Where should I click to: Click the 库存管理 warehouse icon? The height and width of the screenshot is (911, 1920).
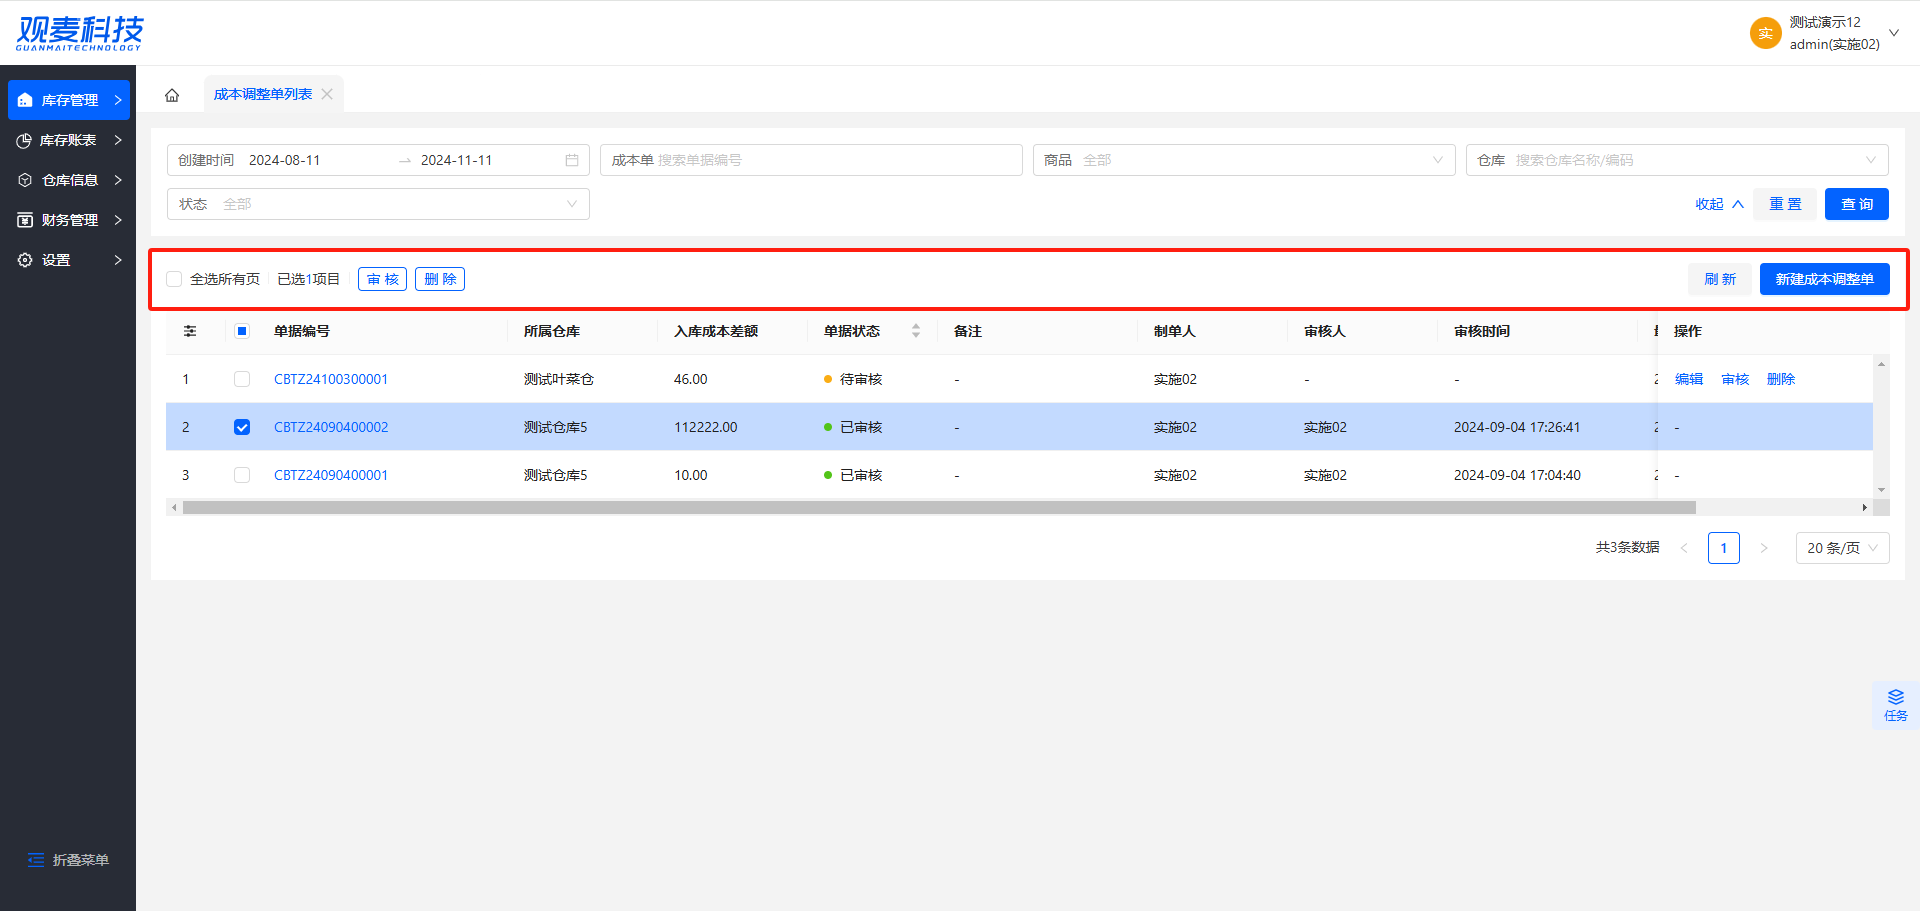[x=25, y=100]
